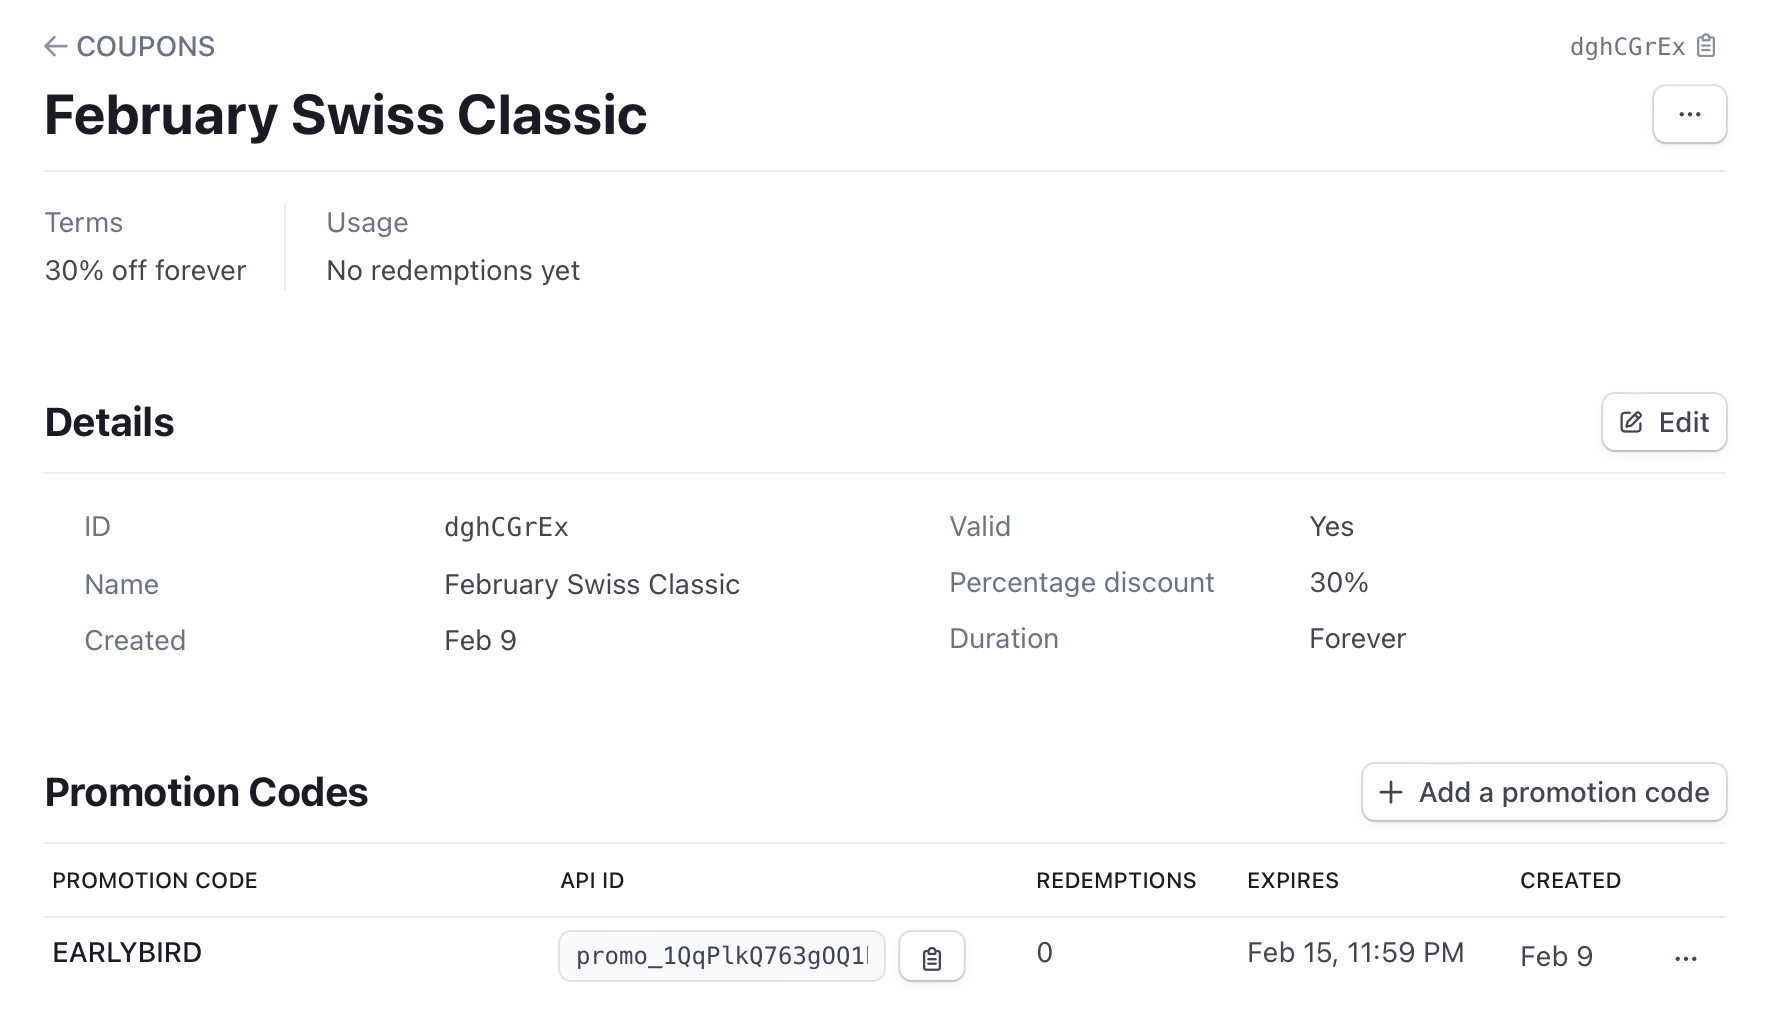Open the coupon overflow menu (three dots)
Viewport: 1790px width, 1032px height.
(1689, 114)
